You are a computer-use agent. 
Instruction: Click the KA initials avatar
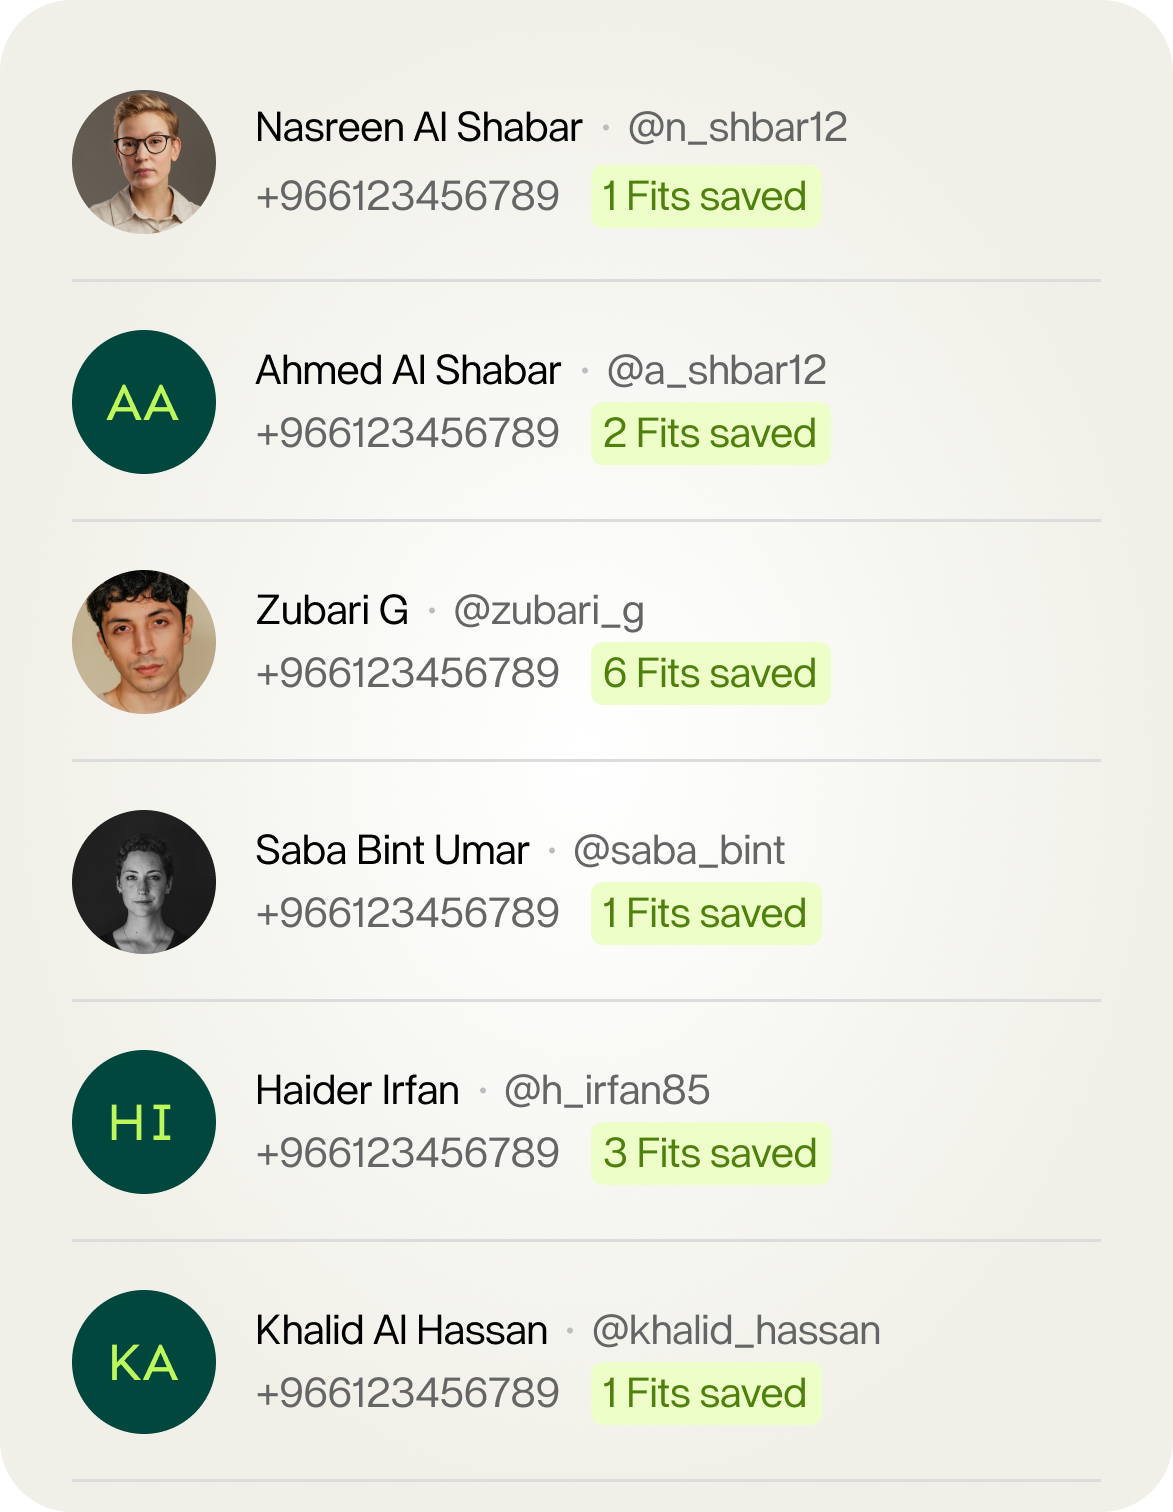tap(144, 1362)
